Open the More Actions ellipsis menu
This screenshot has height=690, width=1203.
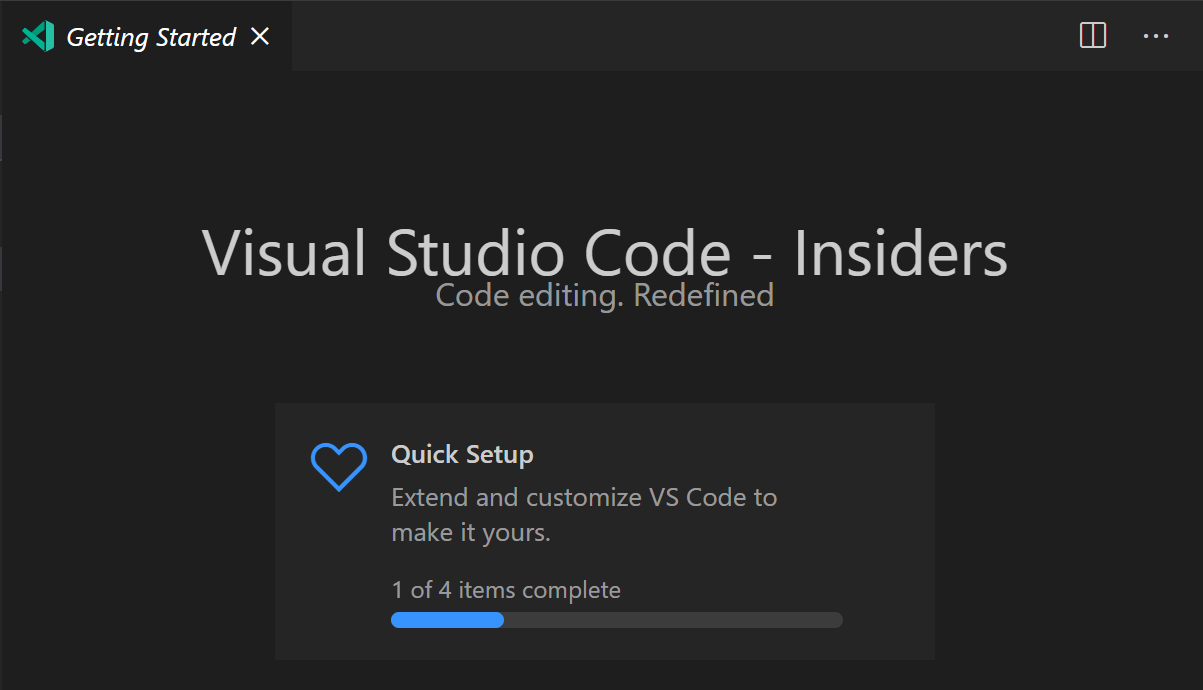pos(1156,36)
